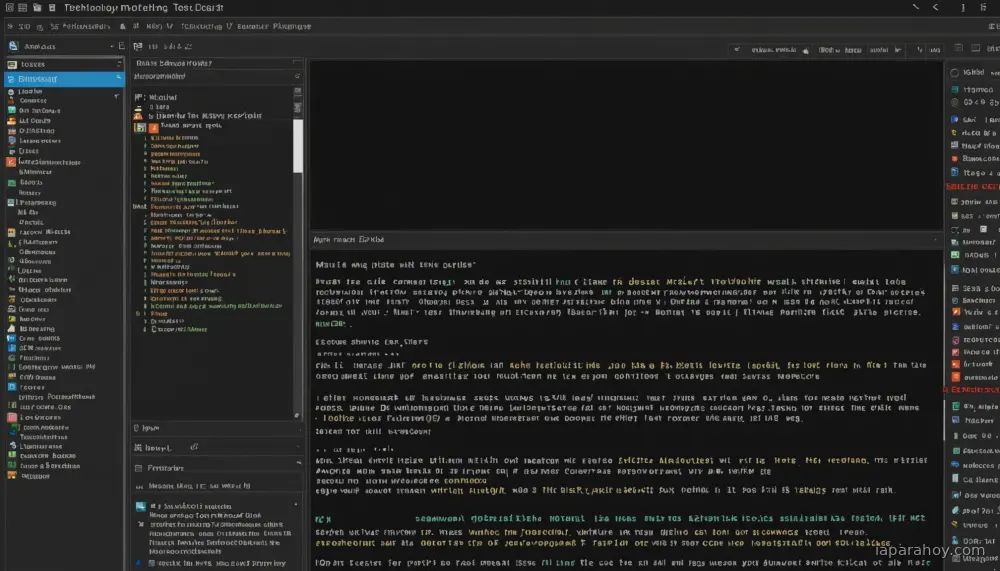Click the back arrow in the title bar
The width and height of the screenshot is (1000, 571).
tap(936, 8)
